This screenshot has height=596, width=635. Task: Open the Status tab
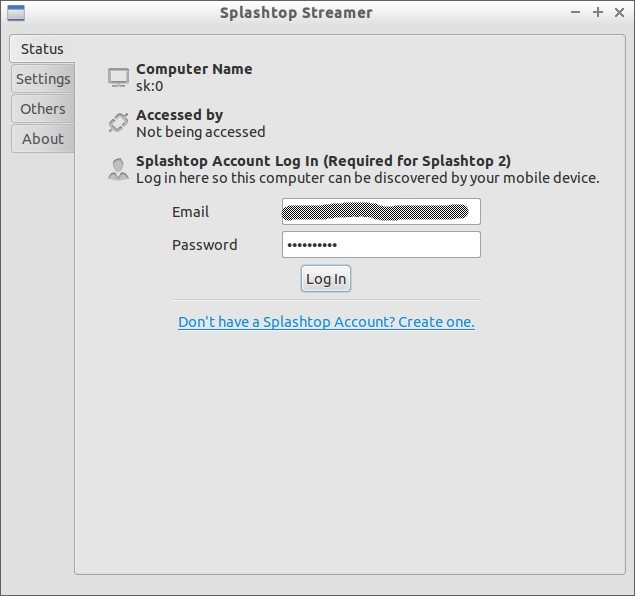pyautogui.click(x=42, y=49)
